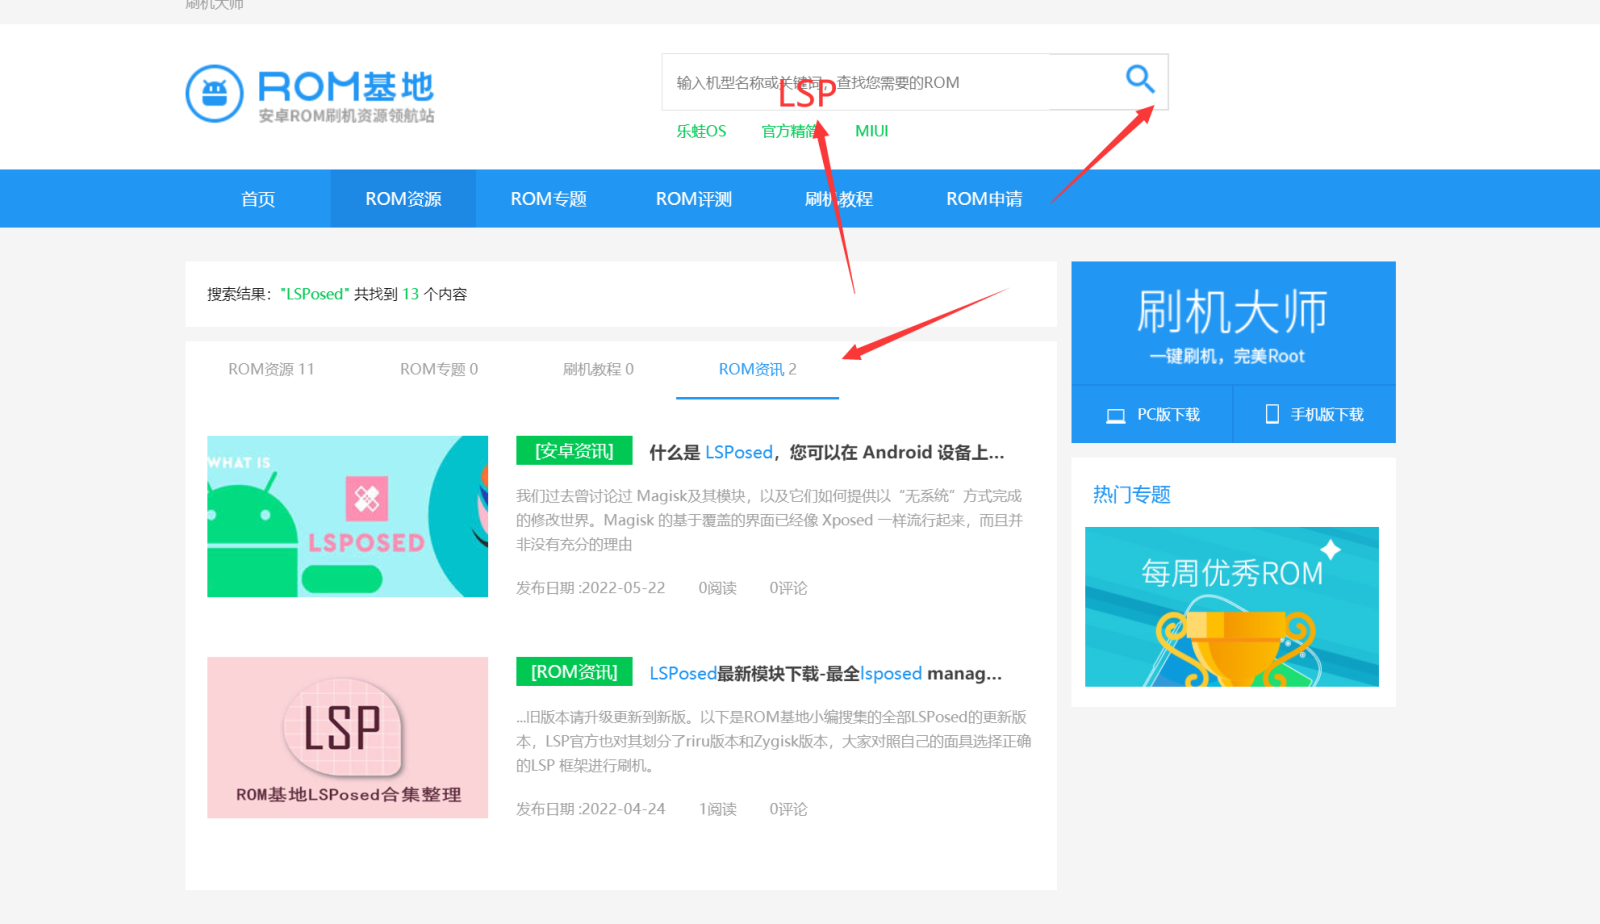
Task: Open the 刷机教程 navigation item
Action: pyautogui.click(x=838, y=199)
